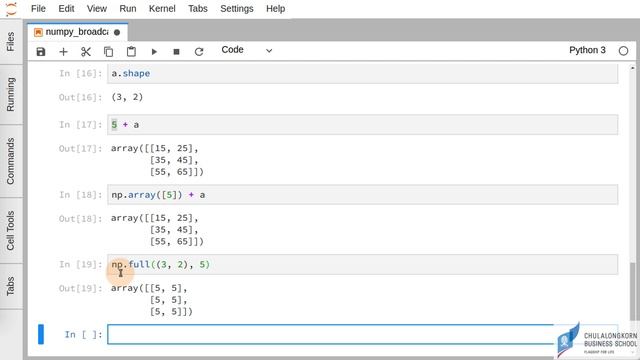The image size is (640, 360).
Task: Open the Edit menu
Action: point(66,9)
